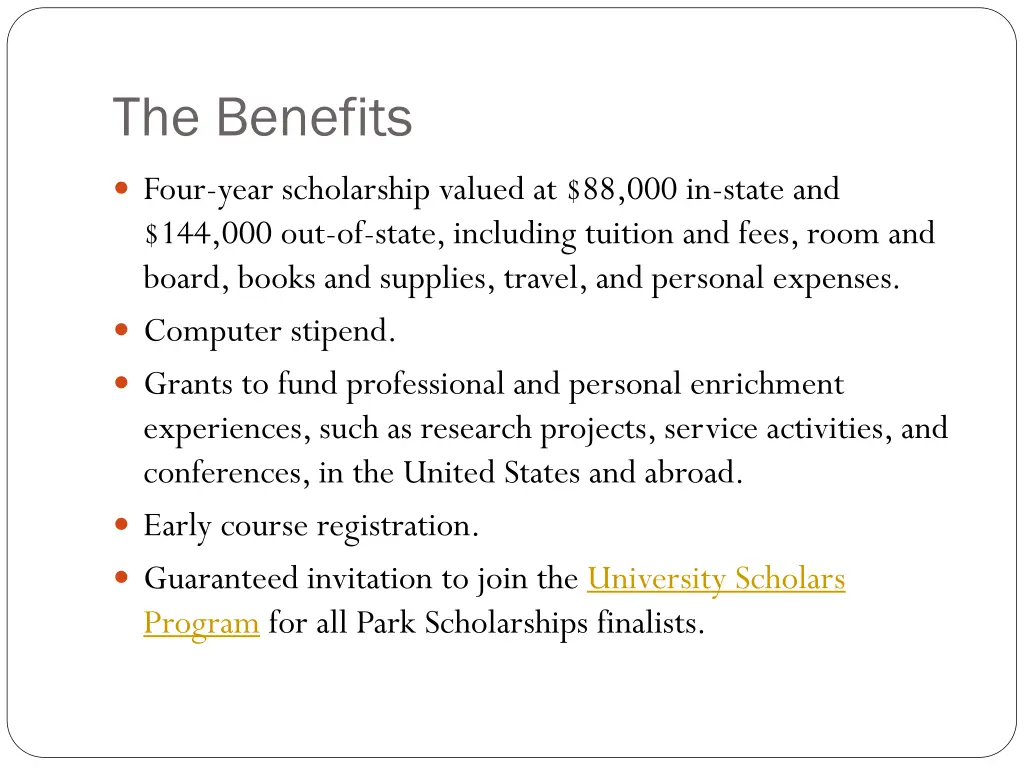Click the words personal expenses

coord(775,280)
